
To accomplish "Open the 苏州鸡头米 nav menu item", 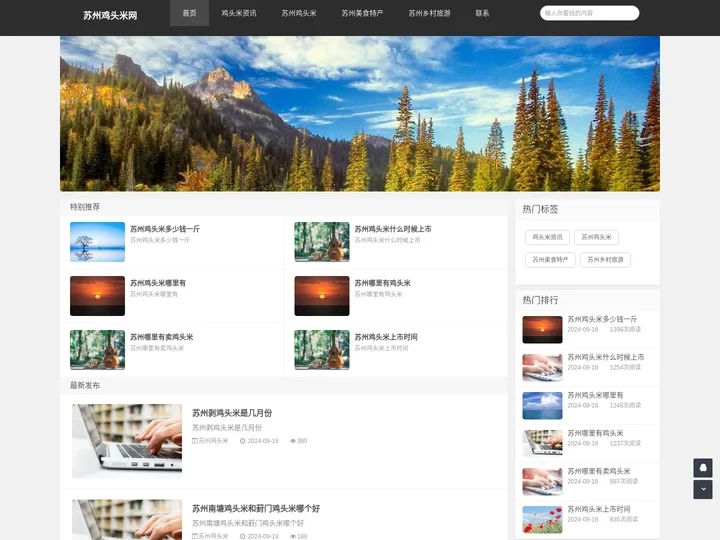I will pyautogui.click(x=299, y=13).
